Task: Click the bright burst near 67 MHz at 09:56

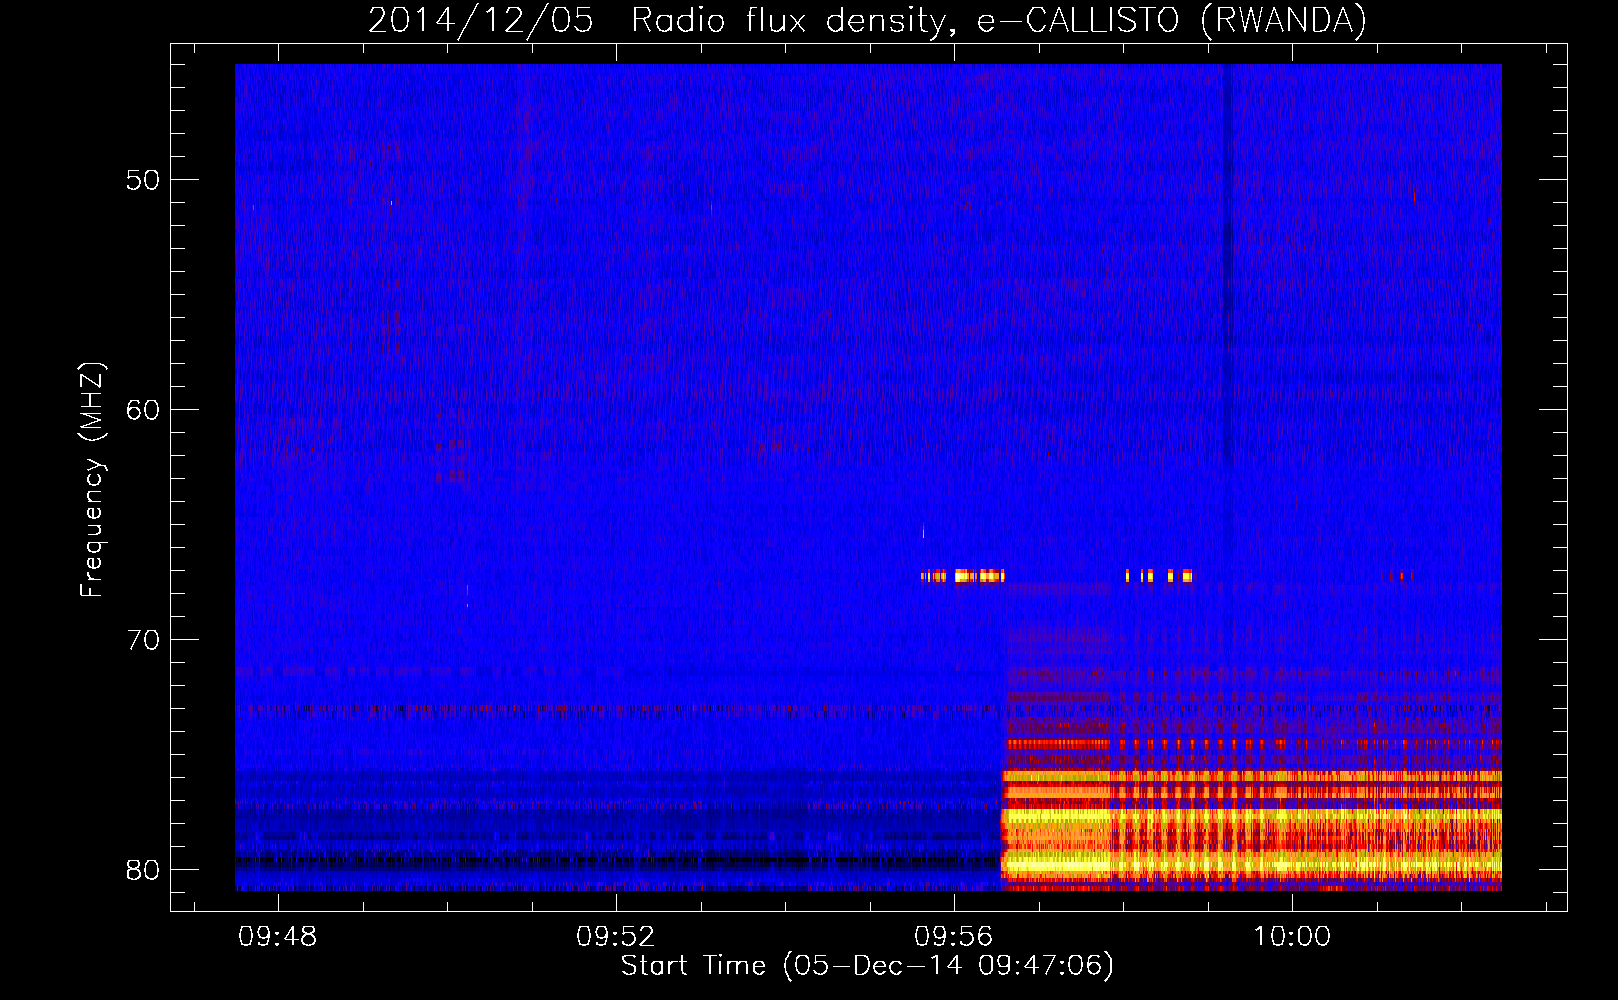Action: [963, 576]
